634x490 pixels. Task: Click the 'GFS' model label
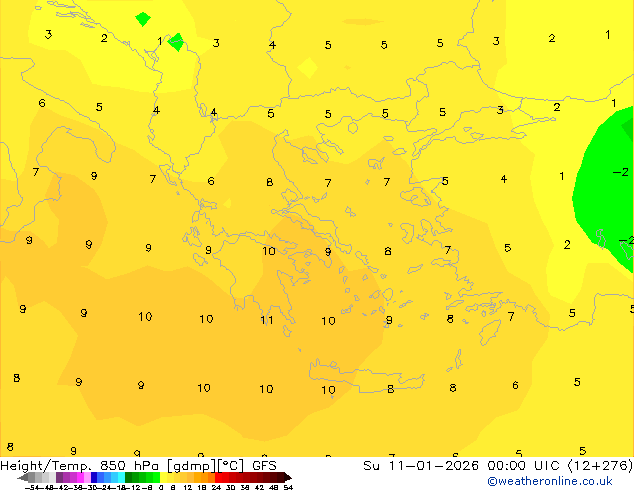(x=264, y=465)
